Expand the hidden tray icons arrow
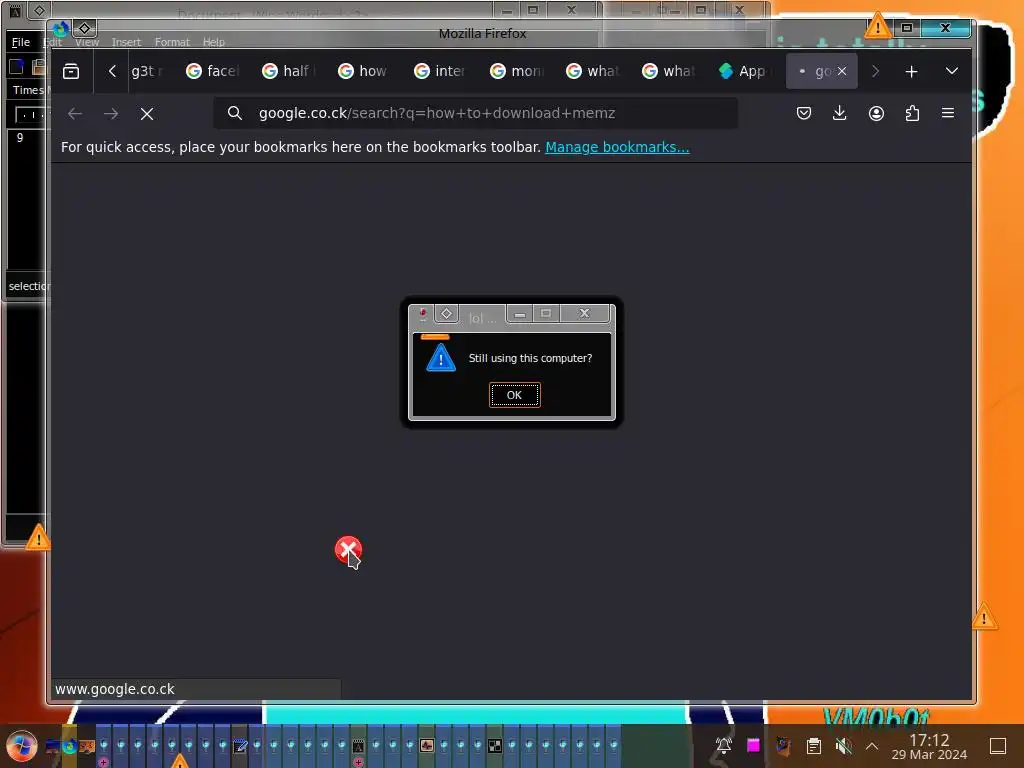The image size is (1024, 768). [x=872, y=745]
